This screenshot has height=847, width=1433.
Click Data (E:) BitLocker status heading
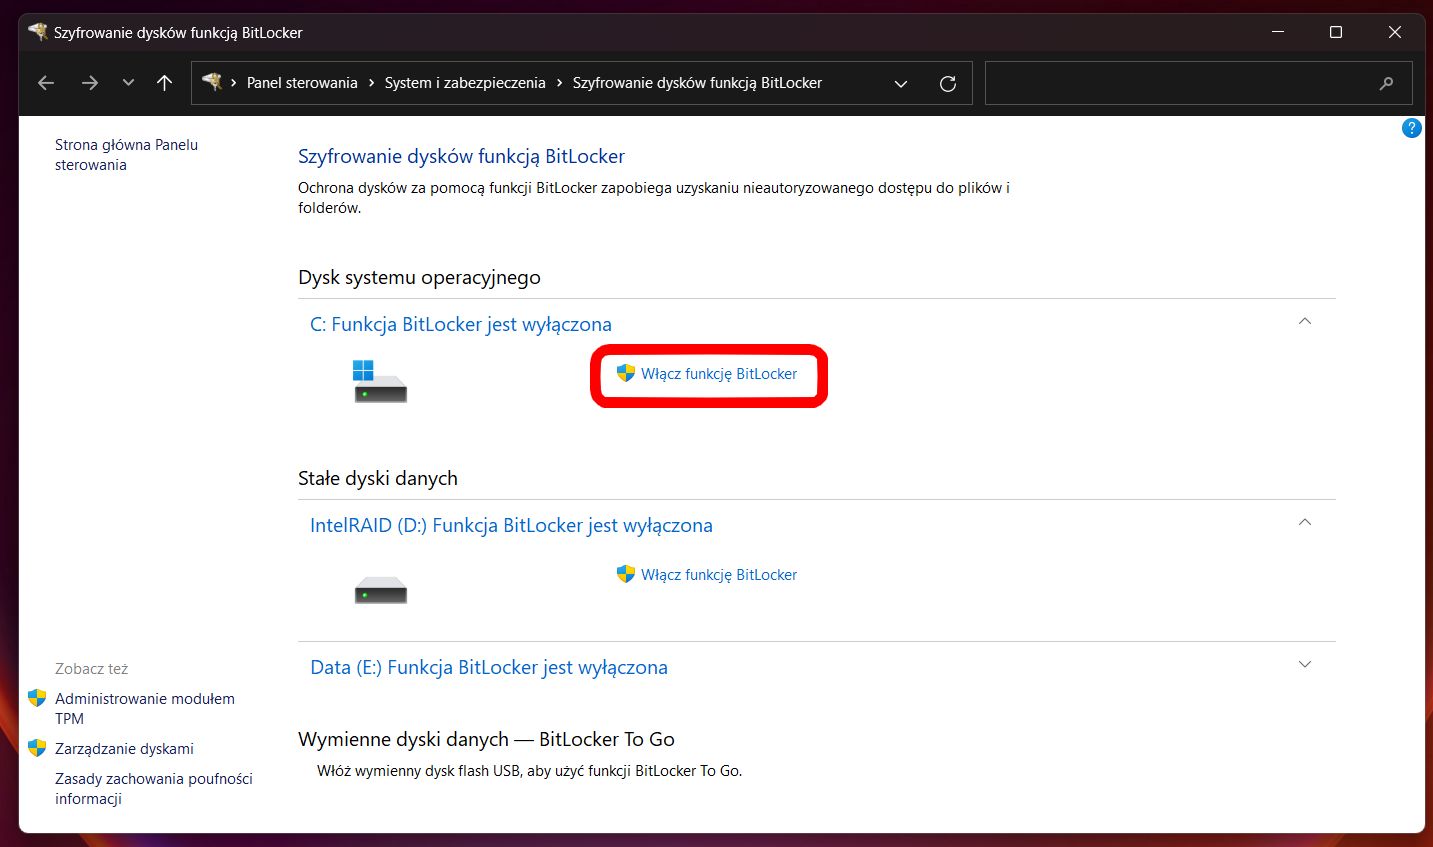tap(489, 667)
